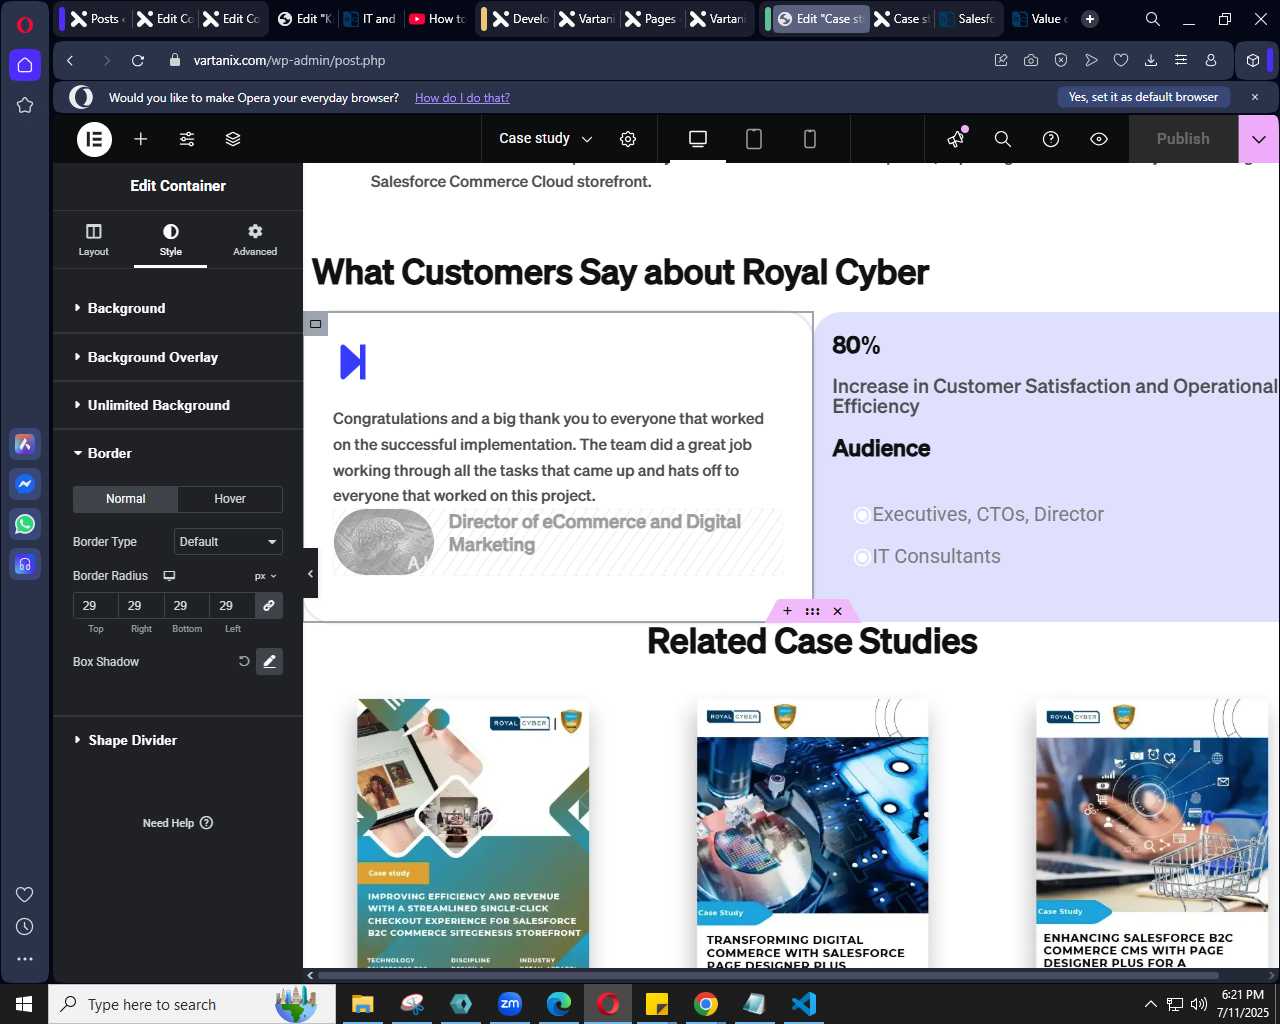Toggle linked border radius values

269,606
